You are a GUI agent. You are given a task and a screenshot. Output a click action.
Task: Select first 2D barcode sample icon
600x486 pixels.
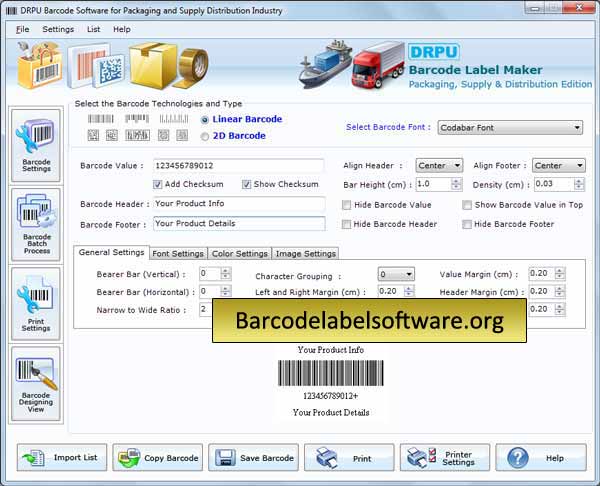93,135
